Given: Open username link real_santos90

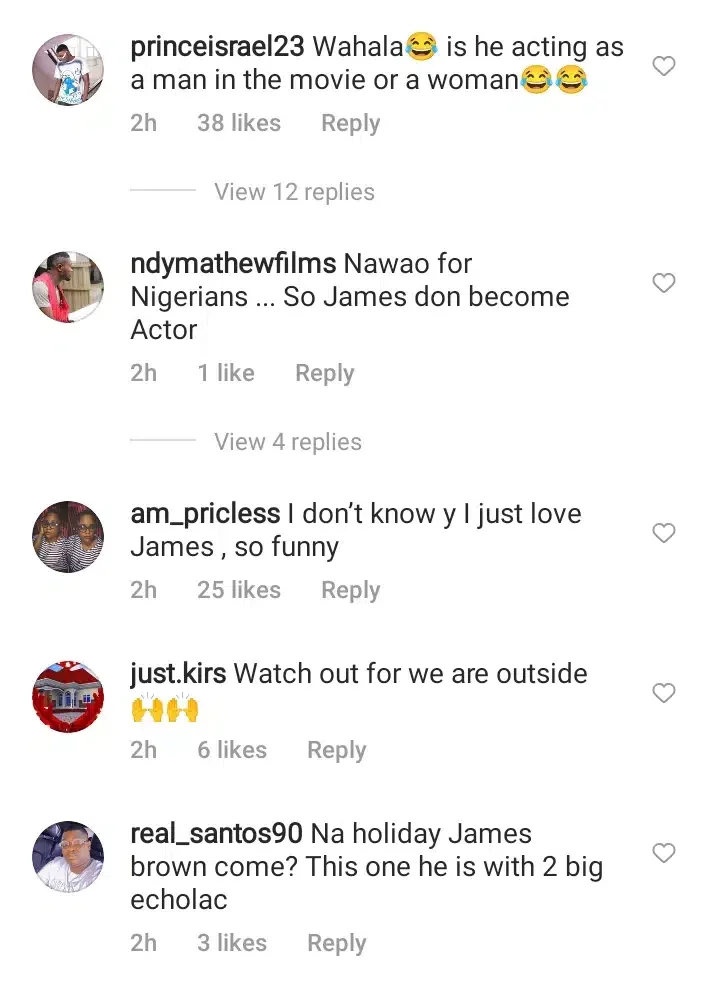Looking at the screenshot, I should coord(216,834).
